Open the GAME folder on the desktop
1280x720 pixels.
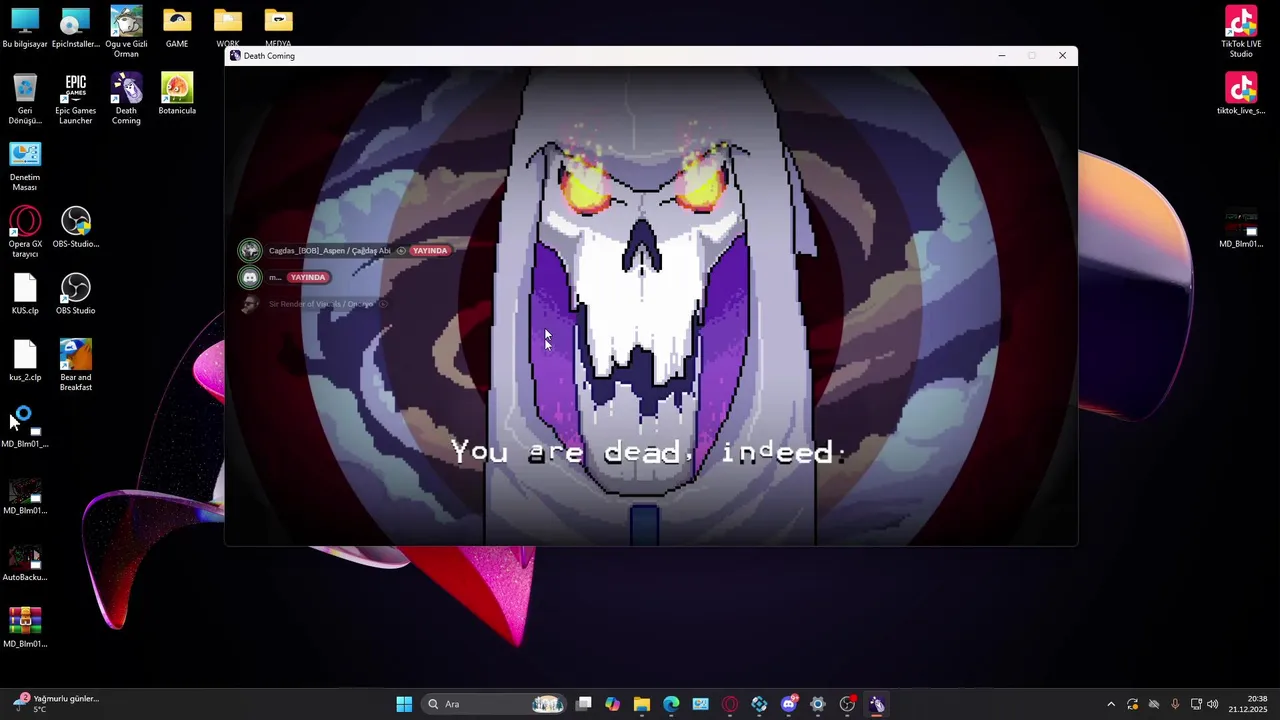[x=177, y=28]
